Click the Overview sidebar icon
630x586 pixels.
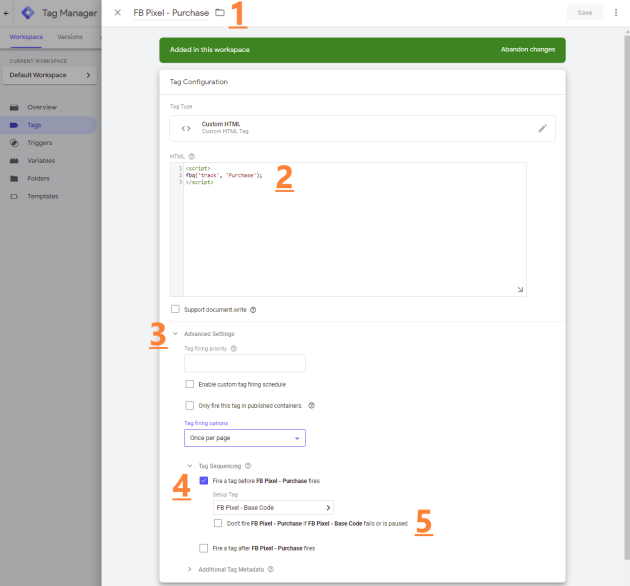pyautogui.click(x=14, y=107)
